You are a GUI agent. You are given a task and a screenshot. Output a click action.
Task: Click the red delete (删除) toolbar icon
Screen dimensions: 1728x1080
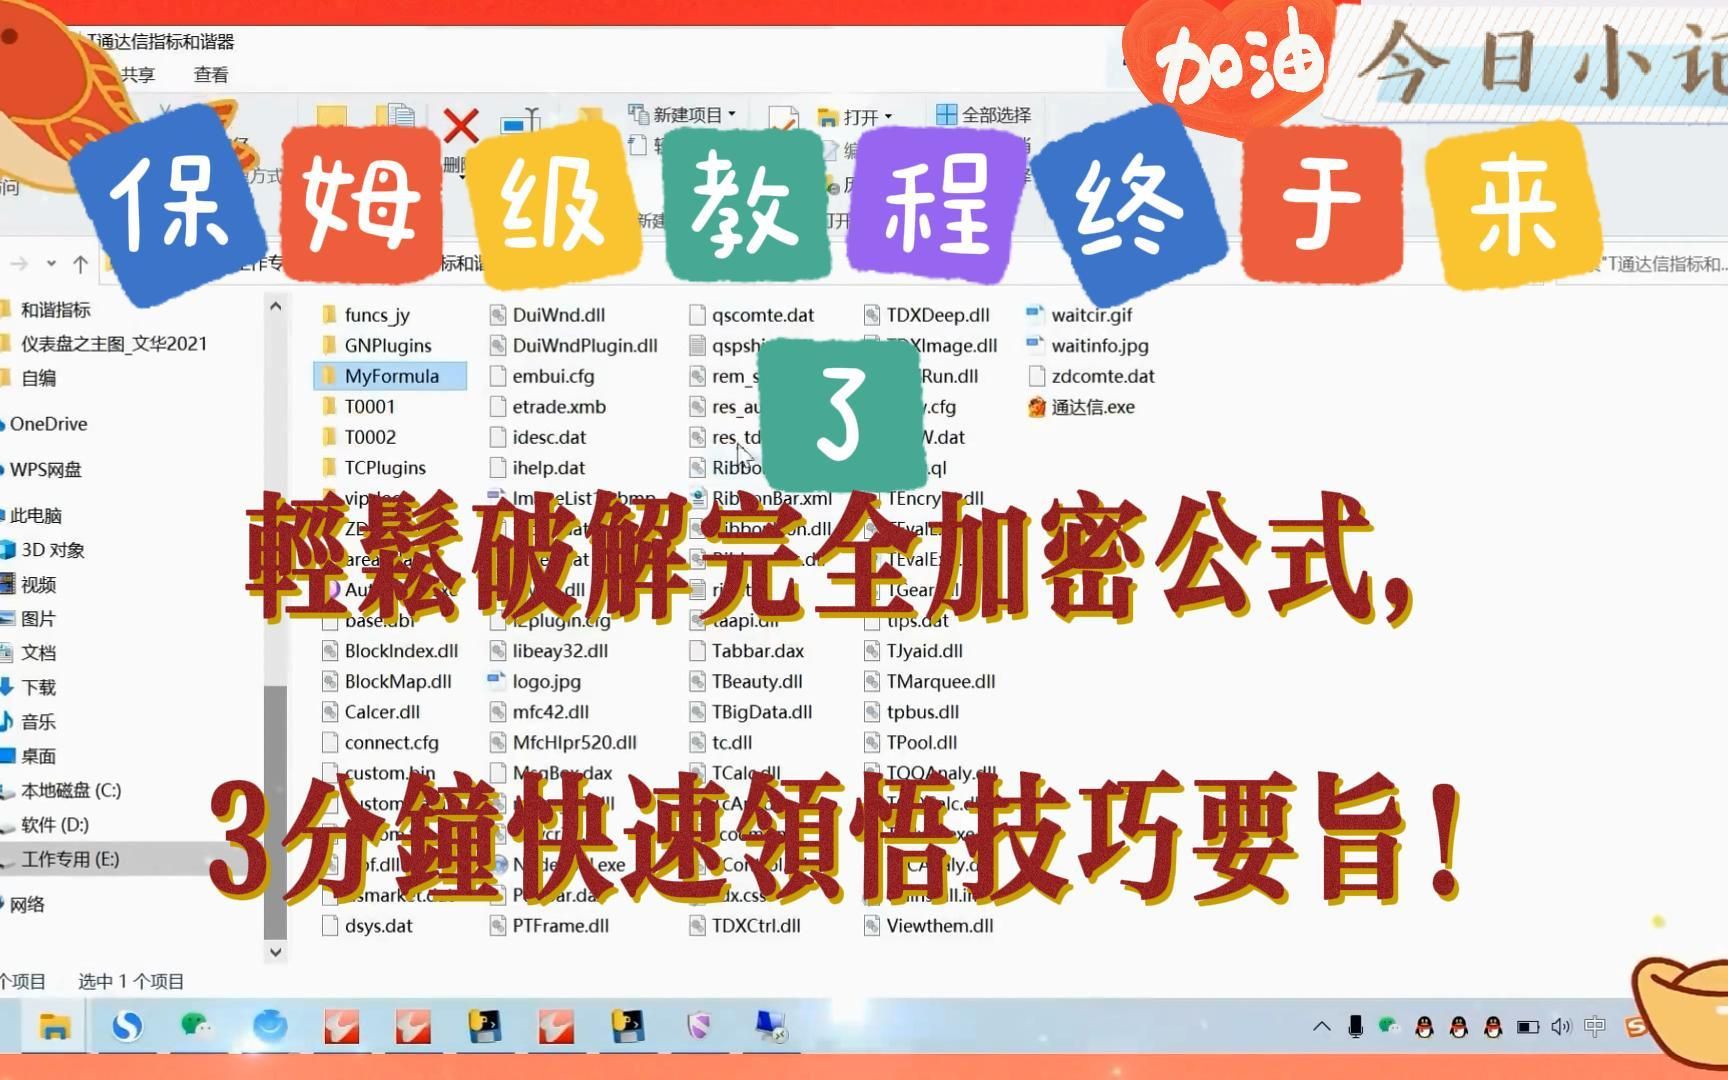459,124
